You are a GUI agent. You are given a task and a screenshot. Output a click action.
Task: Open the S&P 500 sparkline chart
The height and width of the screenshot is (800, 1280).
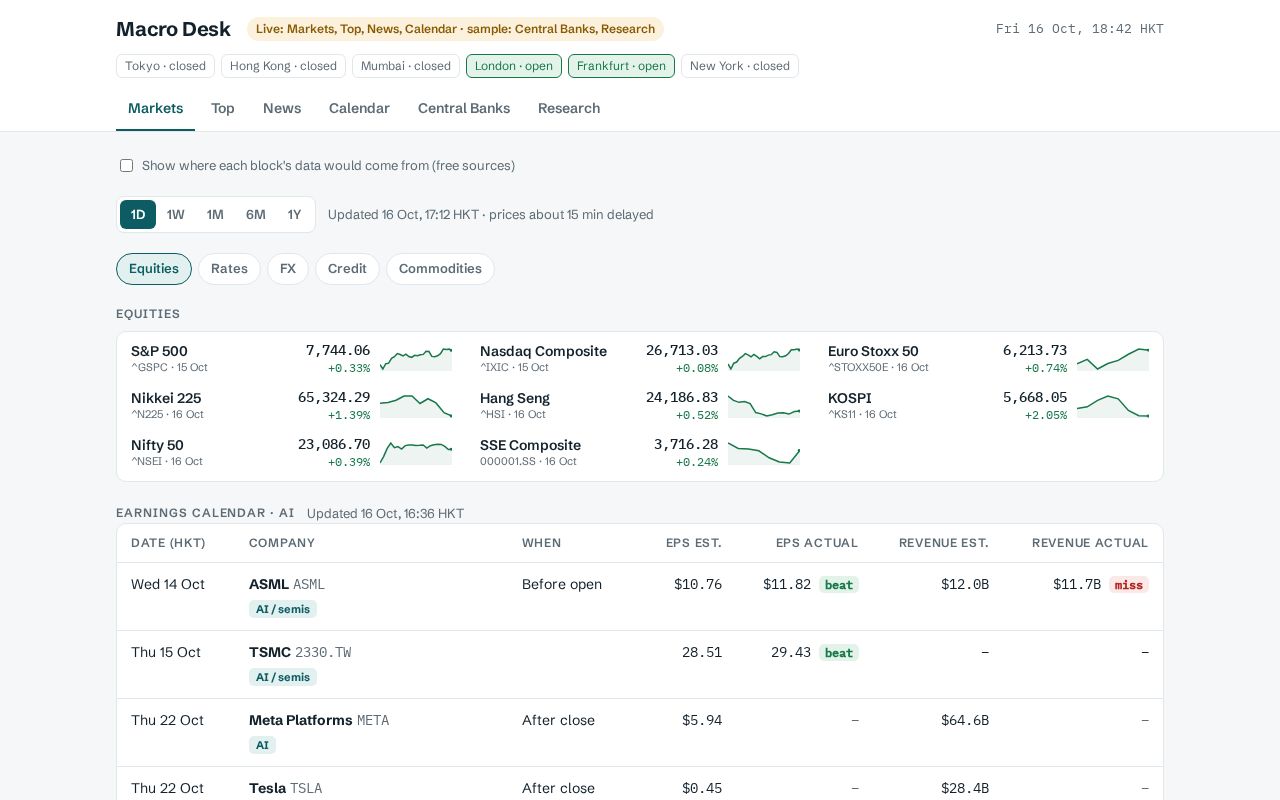416,359
